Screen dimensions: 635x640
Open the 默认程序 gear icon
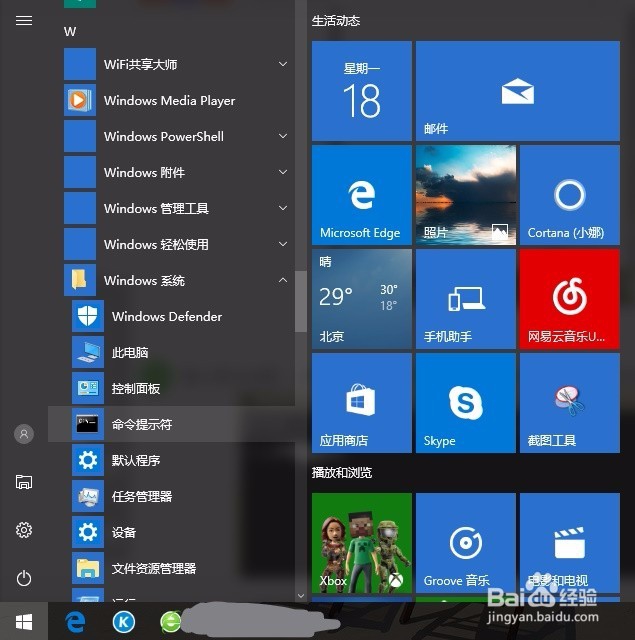(88, 460)
